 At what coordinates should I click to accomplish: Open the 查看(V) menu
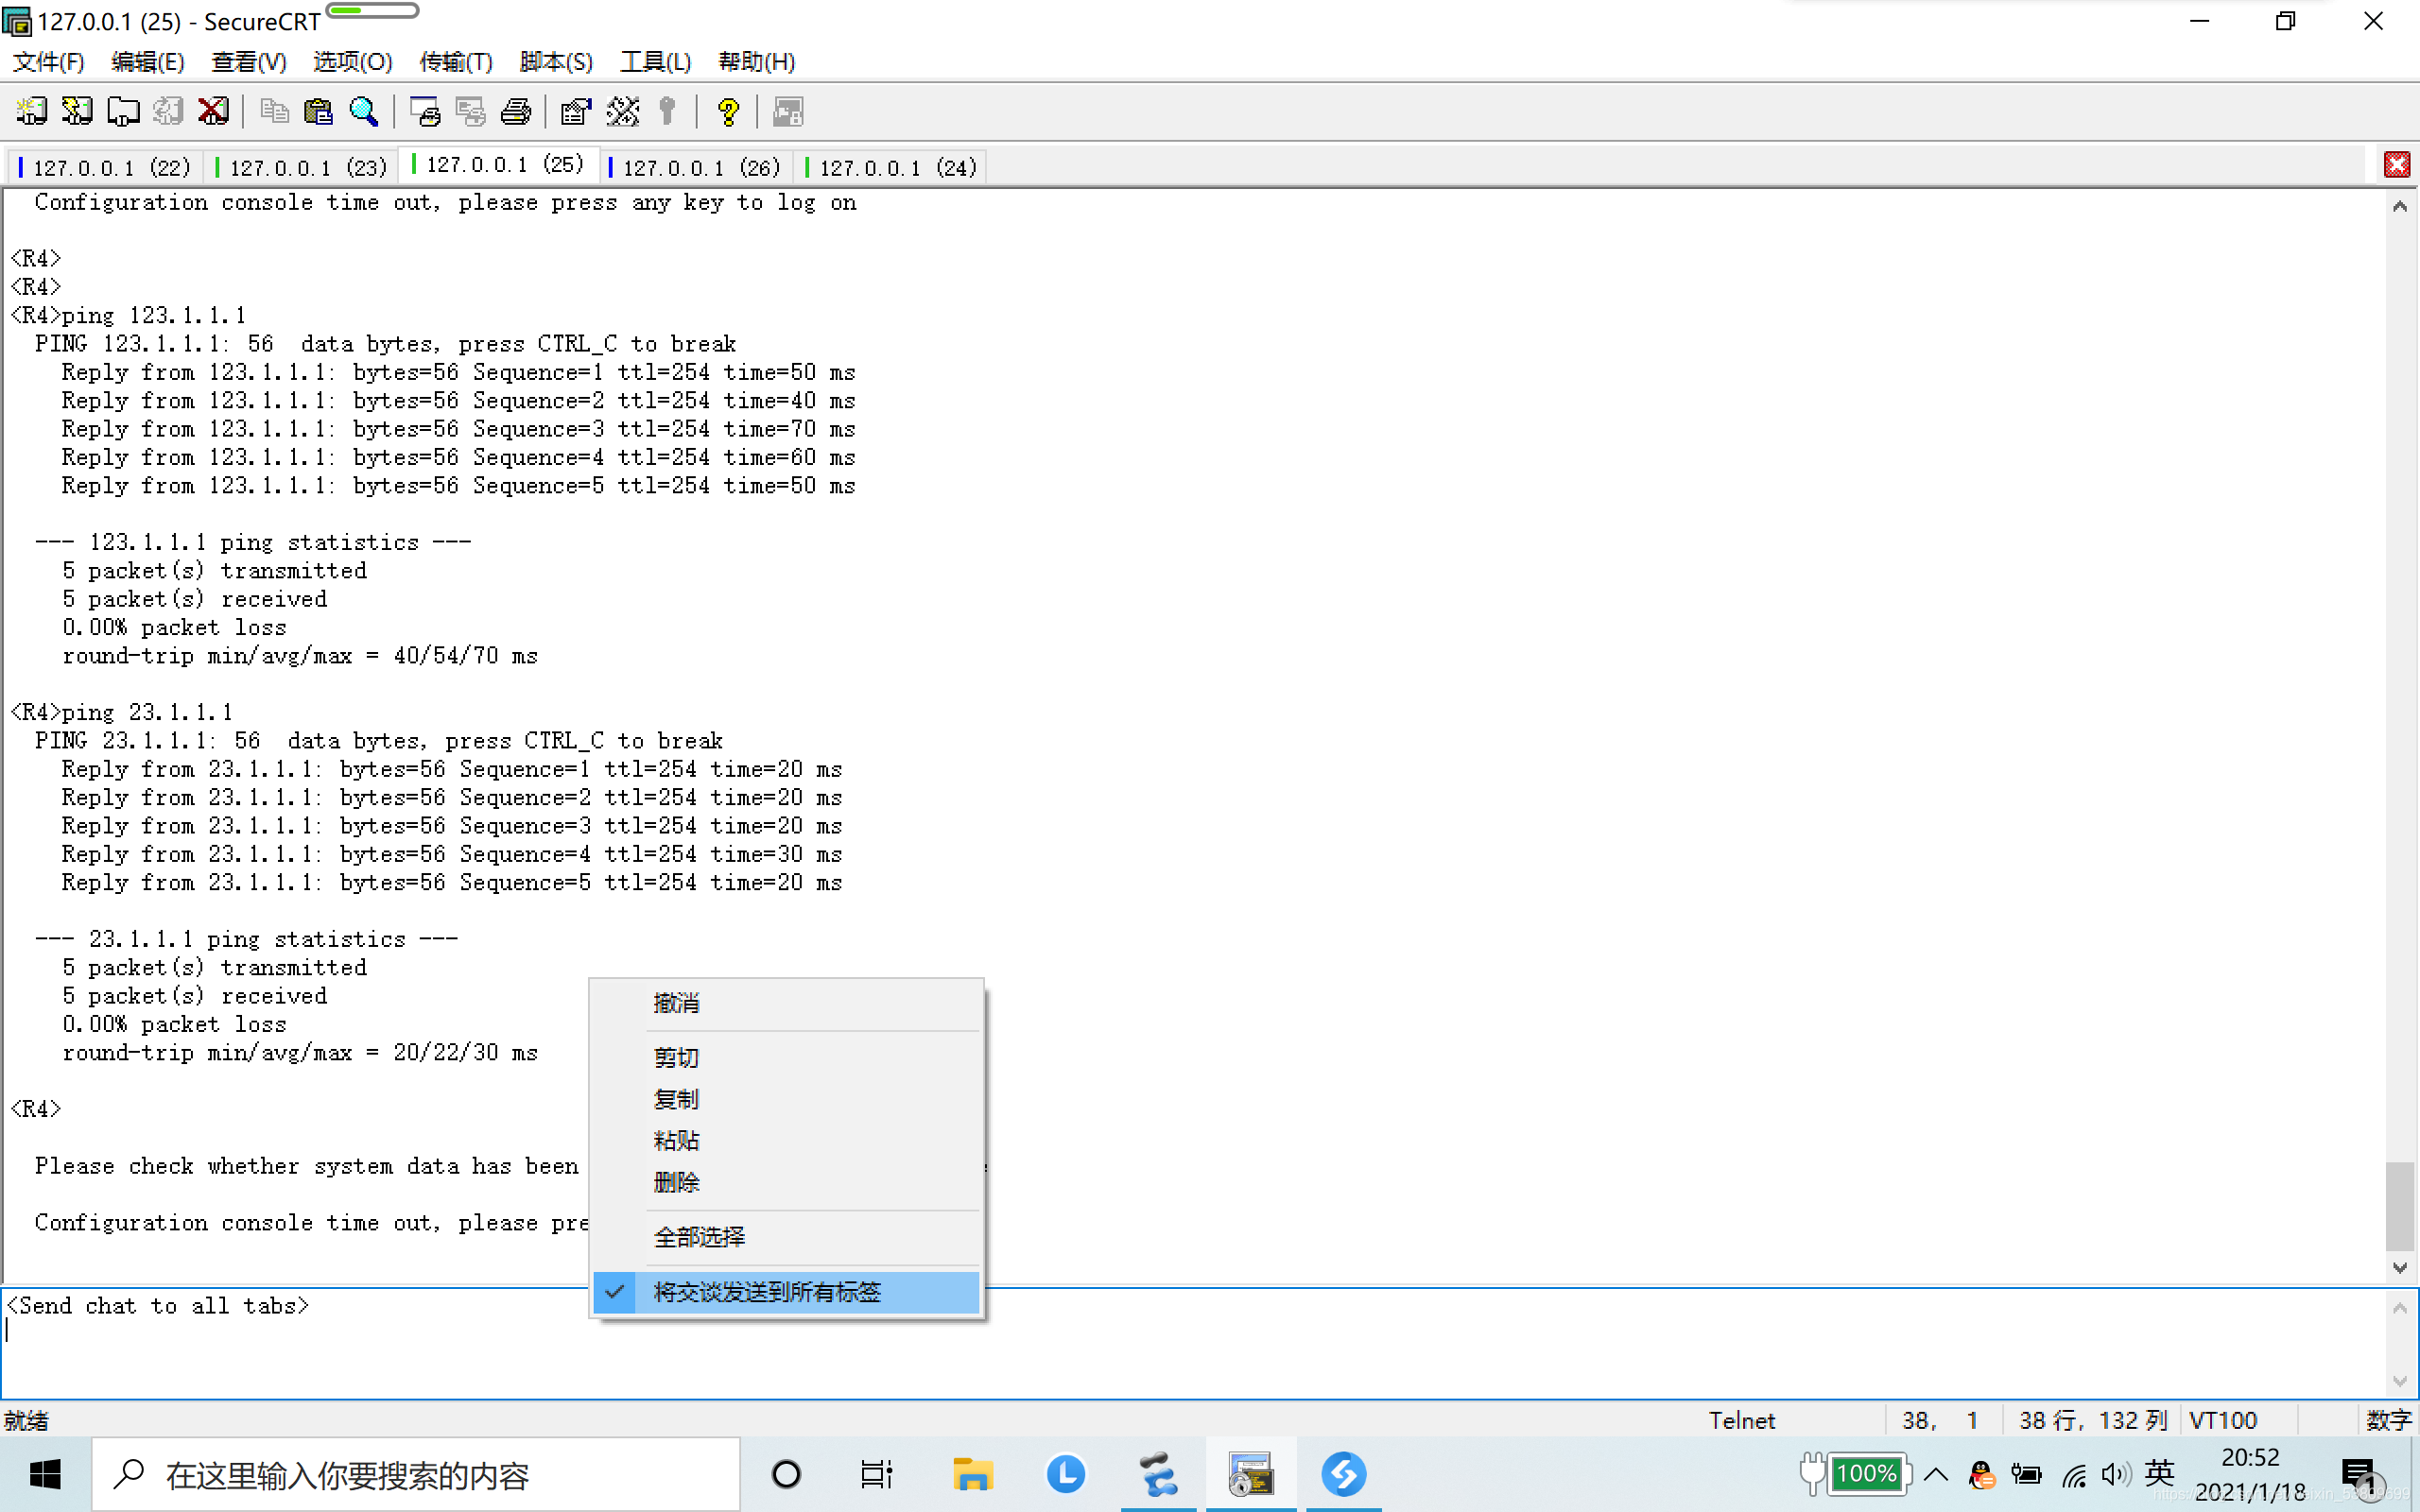point(249,62)
